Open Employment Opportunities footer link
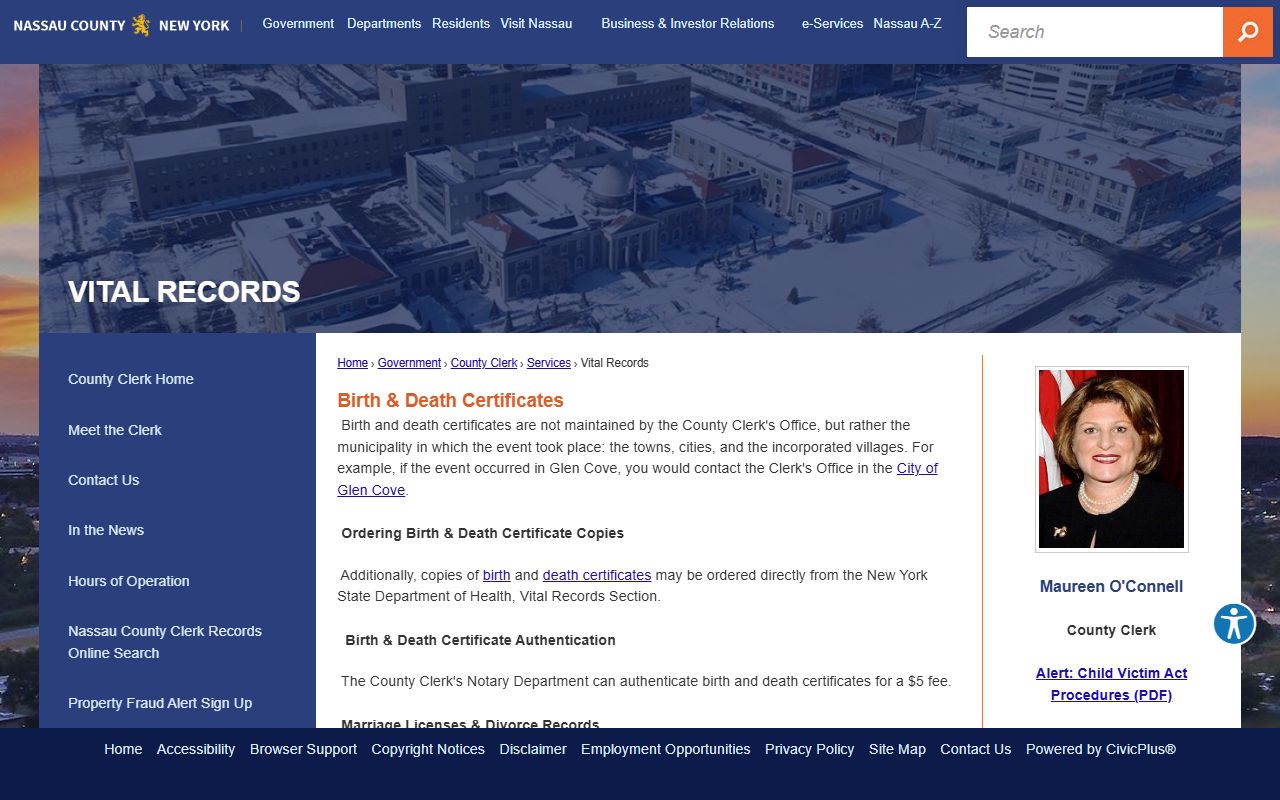The image size is (1280, 800). click(666, 749)
